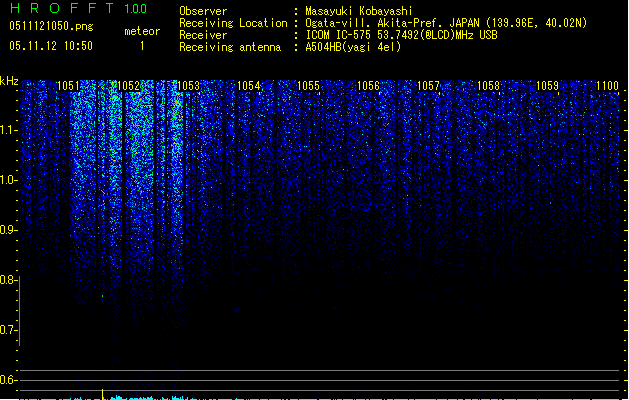
Task: Click the Receiving antenna label
Action: point(230,47)
